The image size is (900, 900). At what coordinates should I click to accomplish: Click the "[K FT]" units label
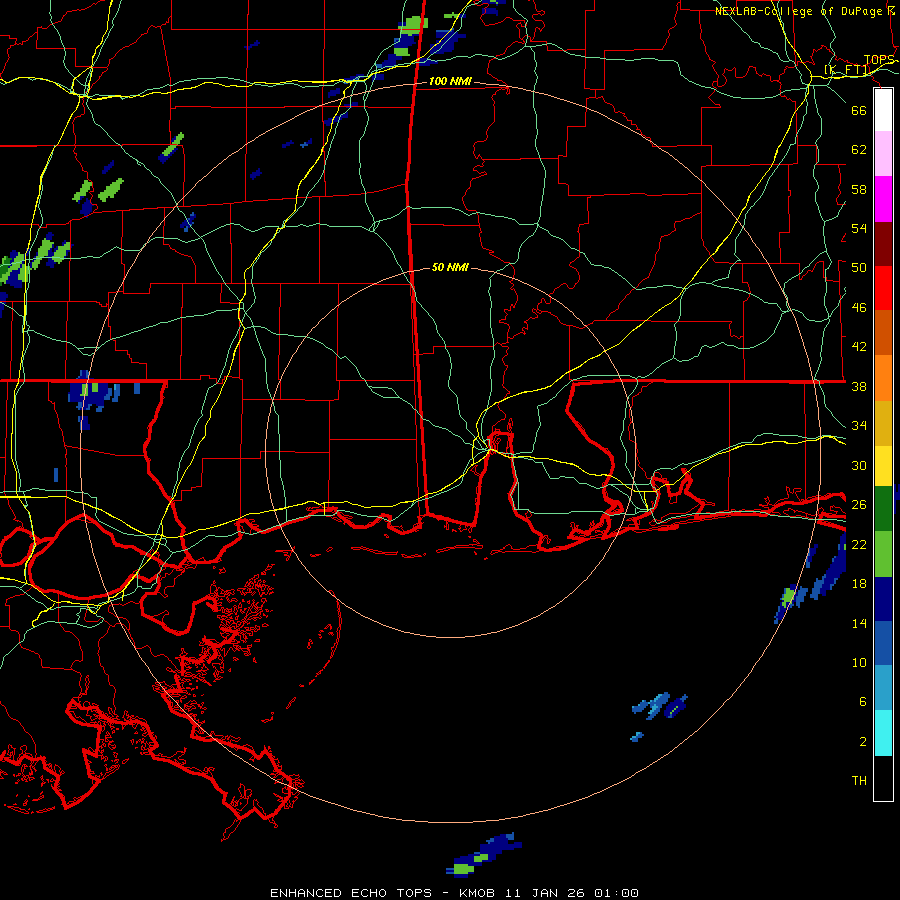pos(847,70)
